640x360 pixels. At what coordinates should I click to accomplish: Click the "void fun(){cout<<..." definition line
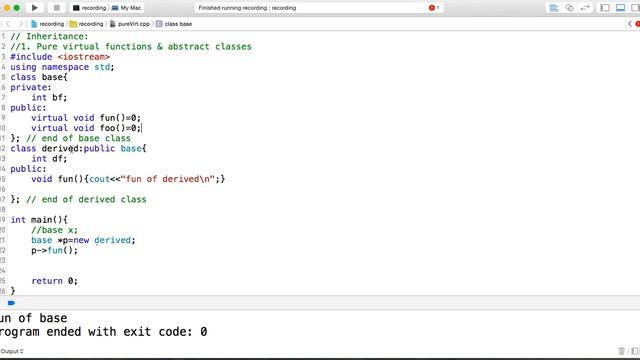(128, 179)
